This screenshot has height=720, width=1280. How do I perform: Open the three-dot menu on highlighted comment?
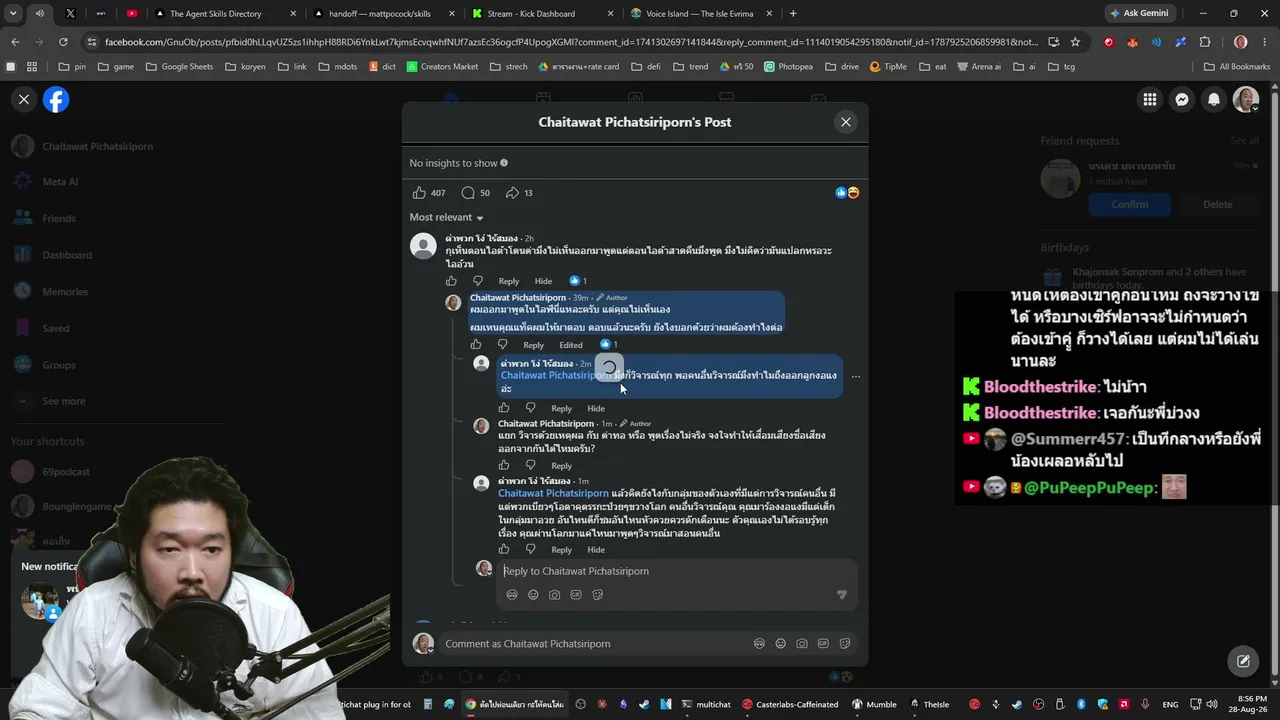[856, 377]
